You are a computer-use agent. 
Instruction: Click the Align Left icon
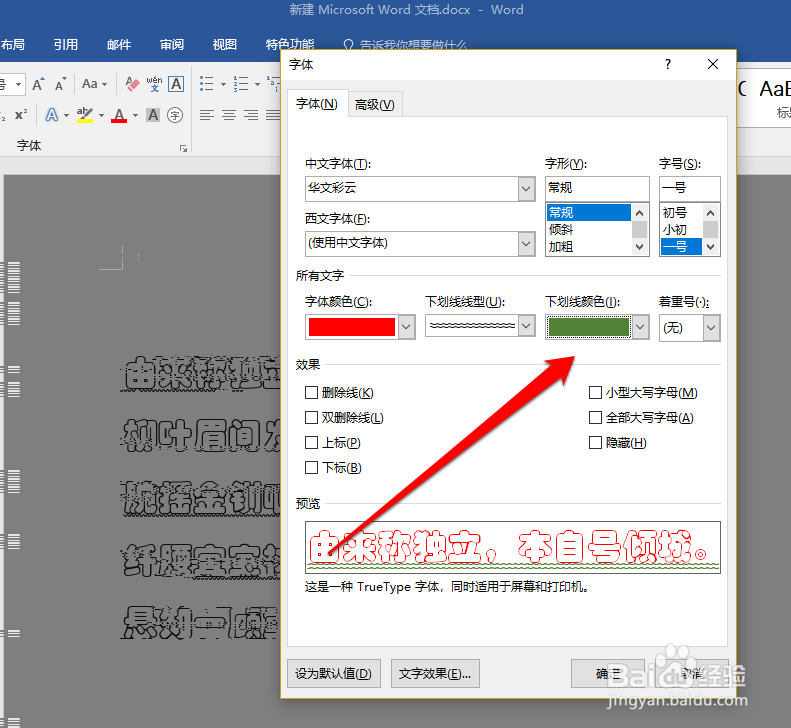[206, 115]
